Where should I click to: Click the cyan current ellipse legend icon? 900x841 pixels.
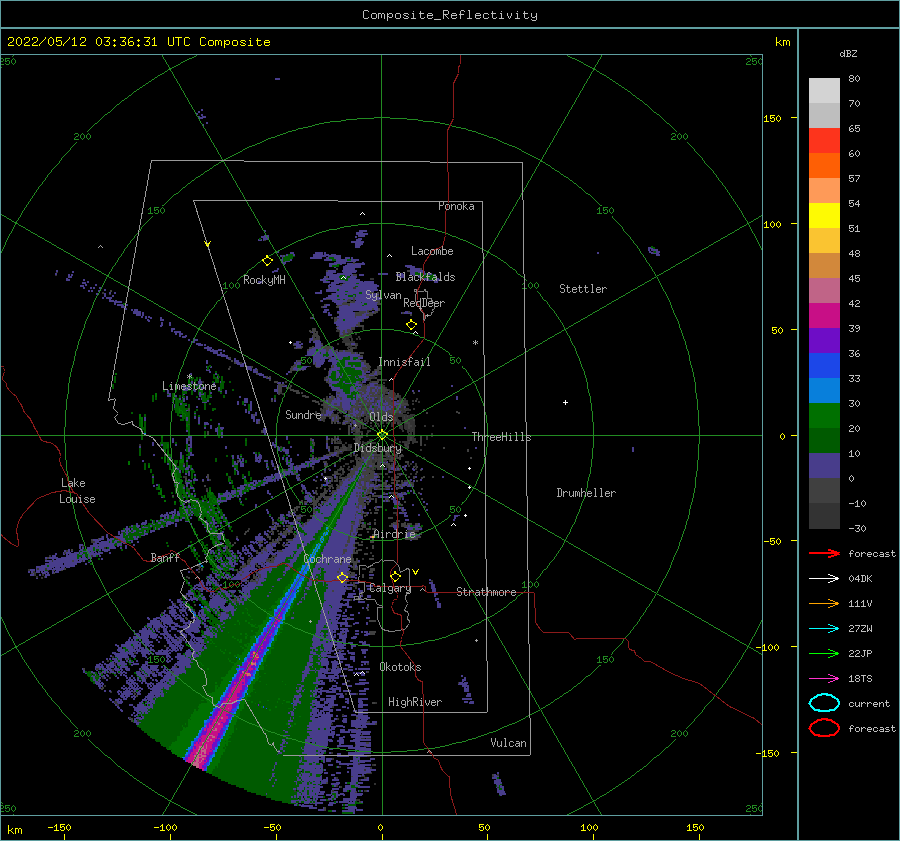pos(824,703)
